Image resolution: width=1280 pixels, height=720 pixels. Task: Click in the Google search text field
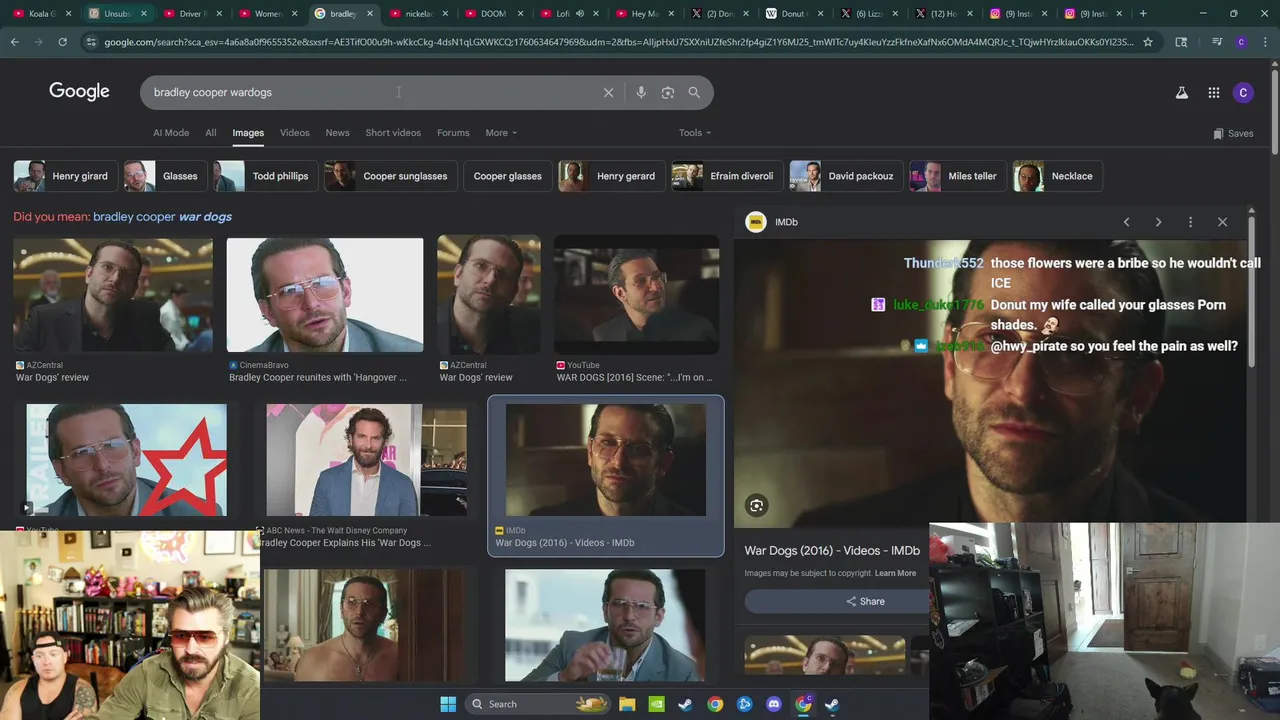click(x=370, y=92)
